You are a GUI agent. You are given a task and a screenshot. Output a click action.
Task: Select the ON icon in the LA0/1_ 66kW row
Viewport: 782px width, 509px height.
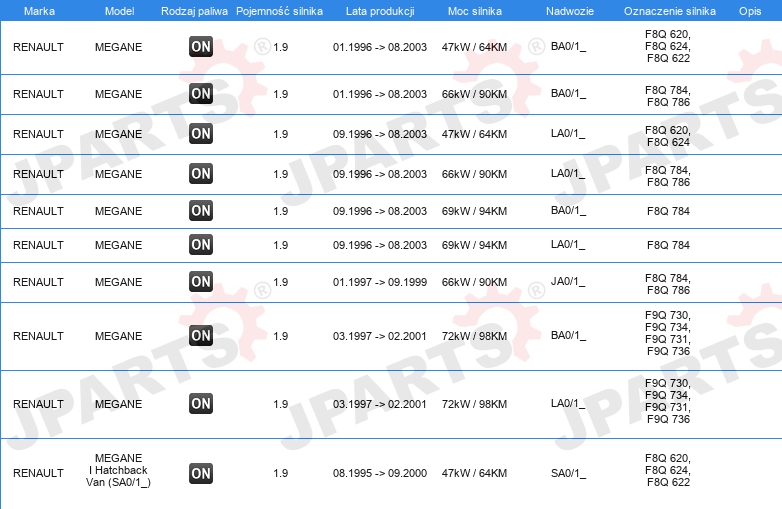tap(201, 173)
